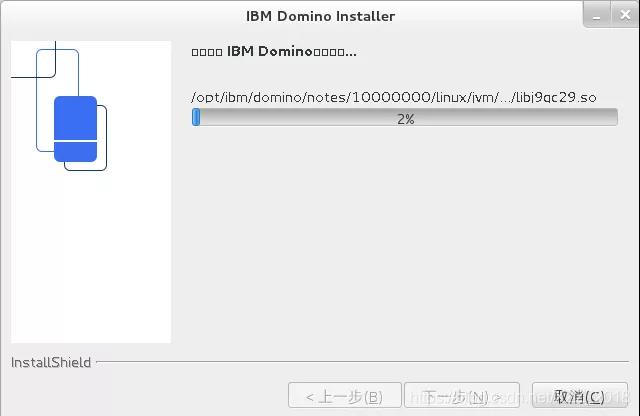Select the libj9gc29.so file path text
Image resolution: width=640 pixels, height=416 pixels.
394,98
